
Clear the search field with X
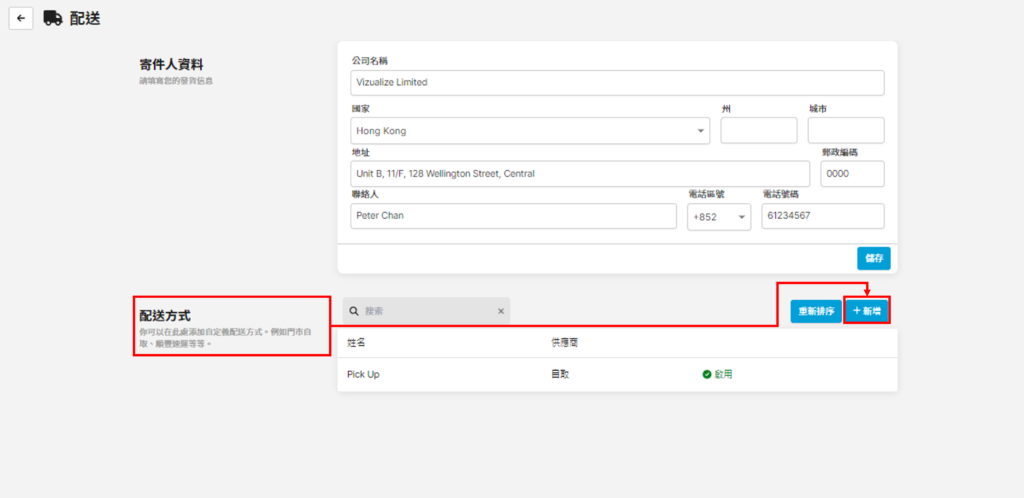pyautogui.click(x=501, y=311)
